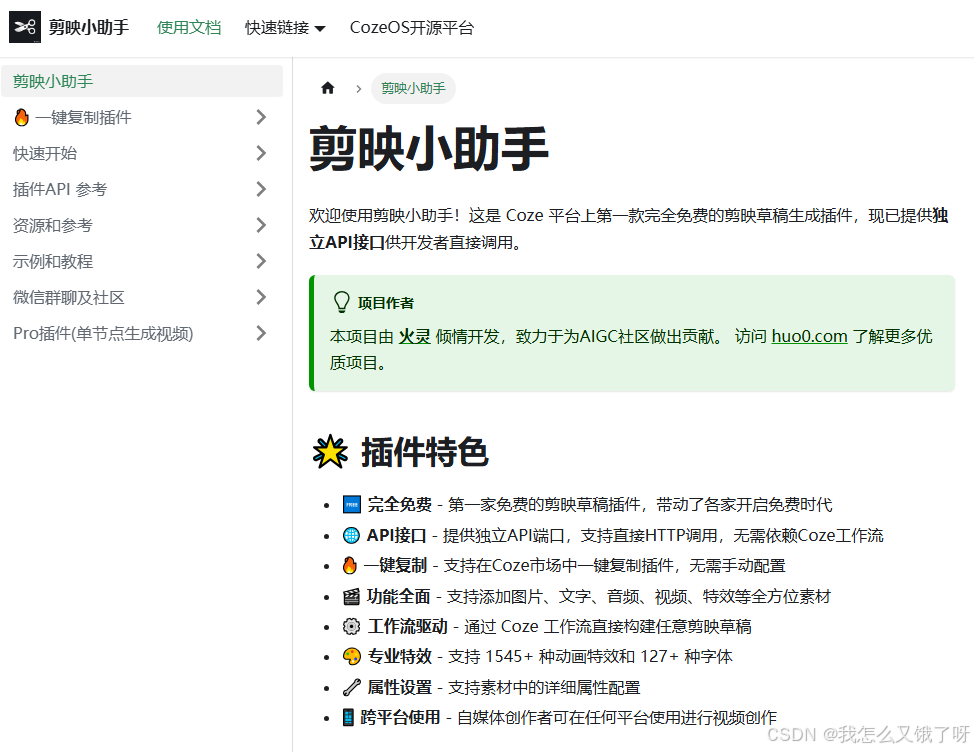Click the bold 功能全面 feature text
Viewport: 974px width, 752px height.
399,596
